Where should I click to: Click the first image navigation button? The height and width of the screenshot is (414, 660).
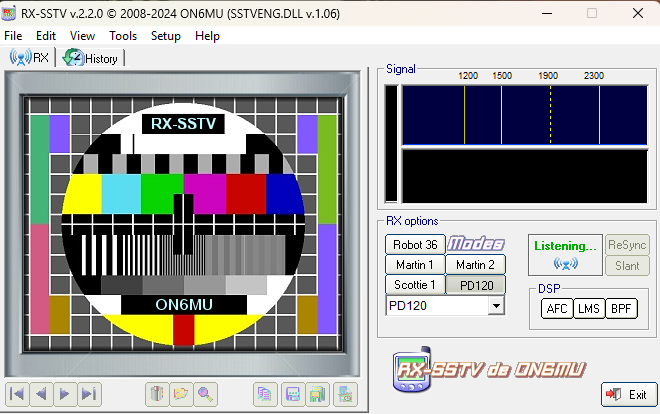17,394
